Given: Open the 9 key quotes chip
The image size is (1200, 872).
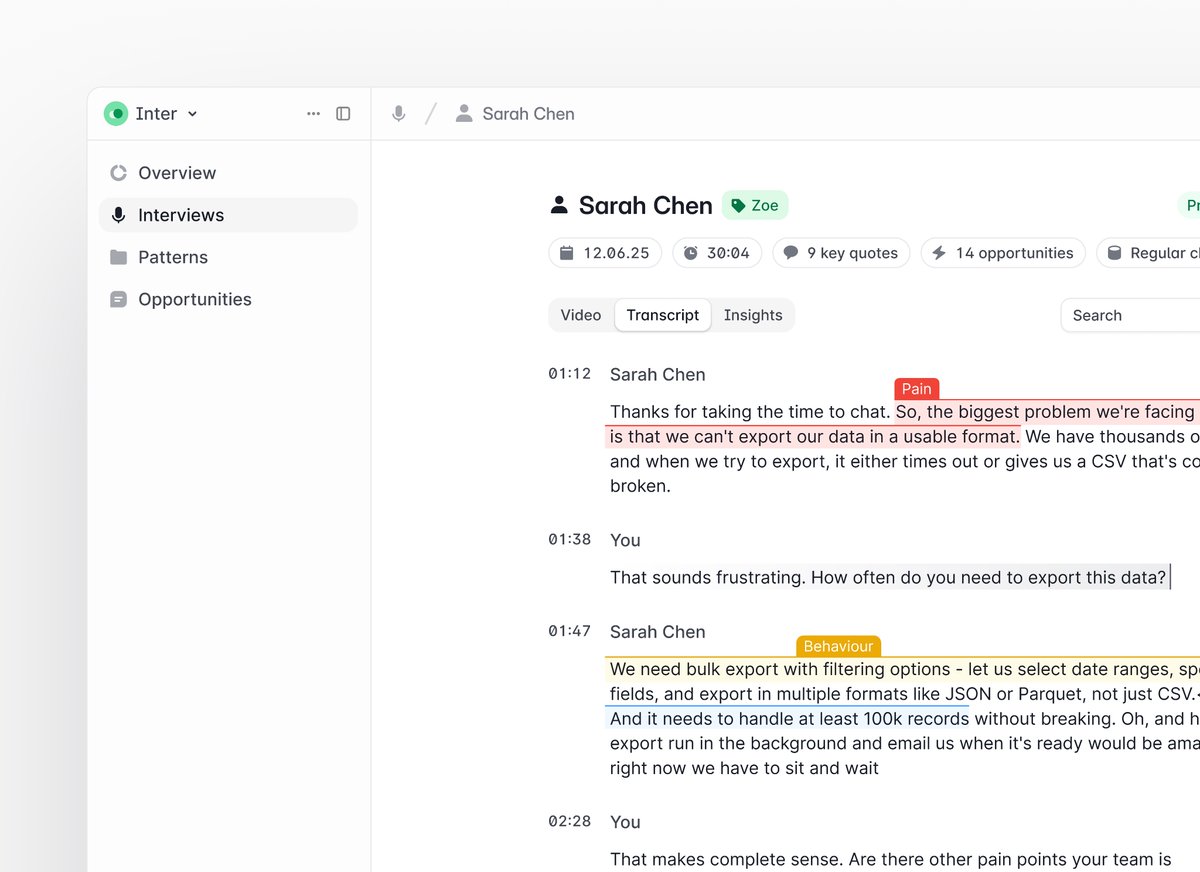Looking at the screenshot, I should click(841, 253).
